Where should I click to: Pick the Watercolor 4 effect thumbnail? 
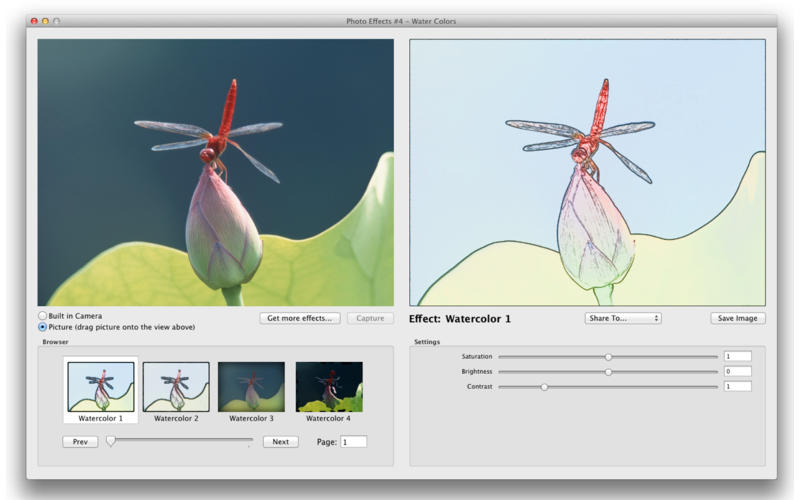328,386
